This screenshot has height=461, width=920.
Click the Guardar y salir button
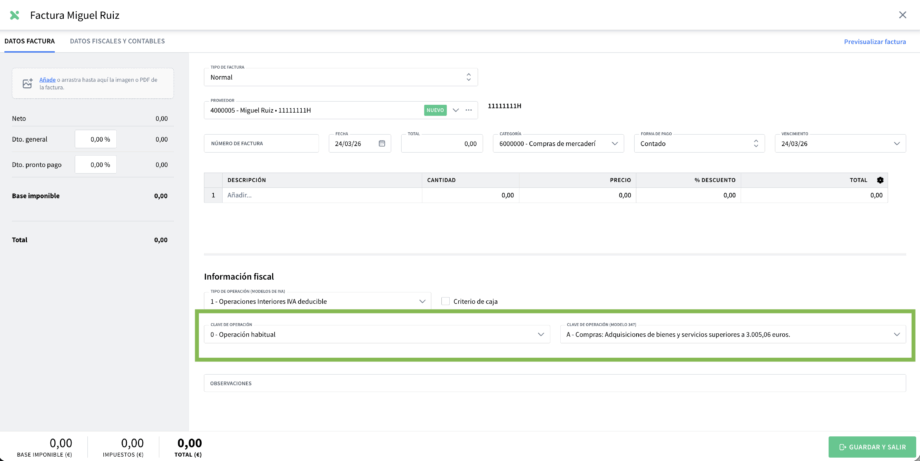tap(872, 447)
